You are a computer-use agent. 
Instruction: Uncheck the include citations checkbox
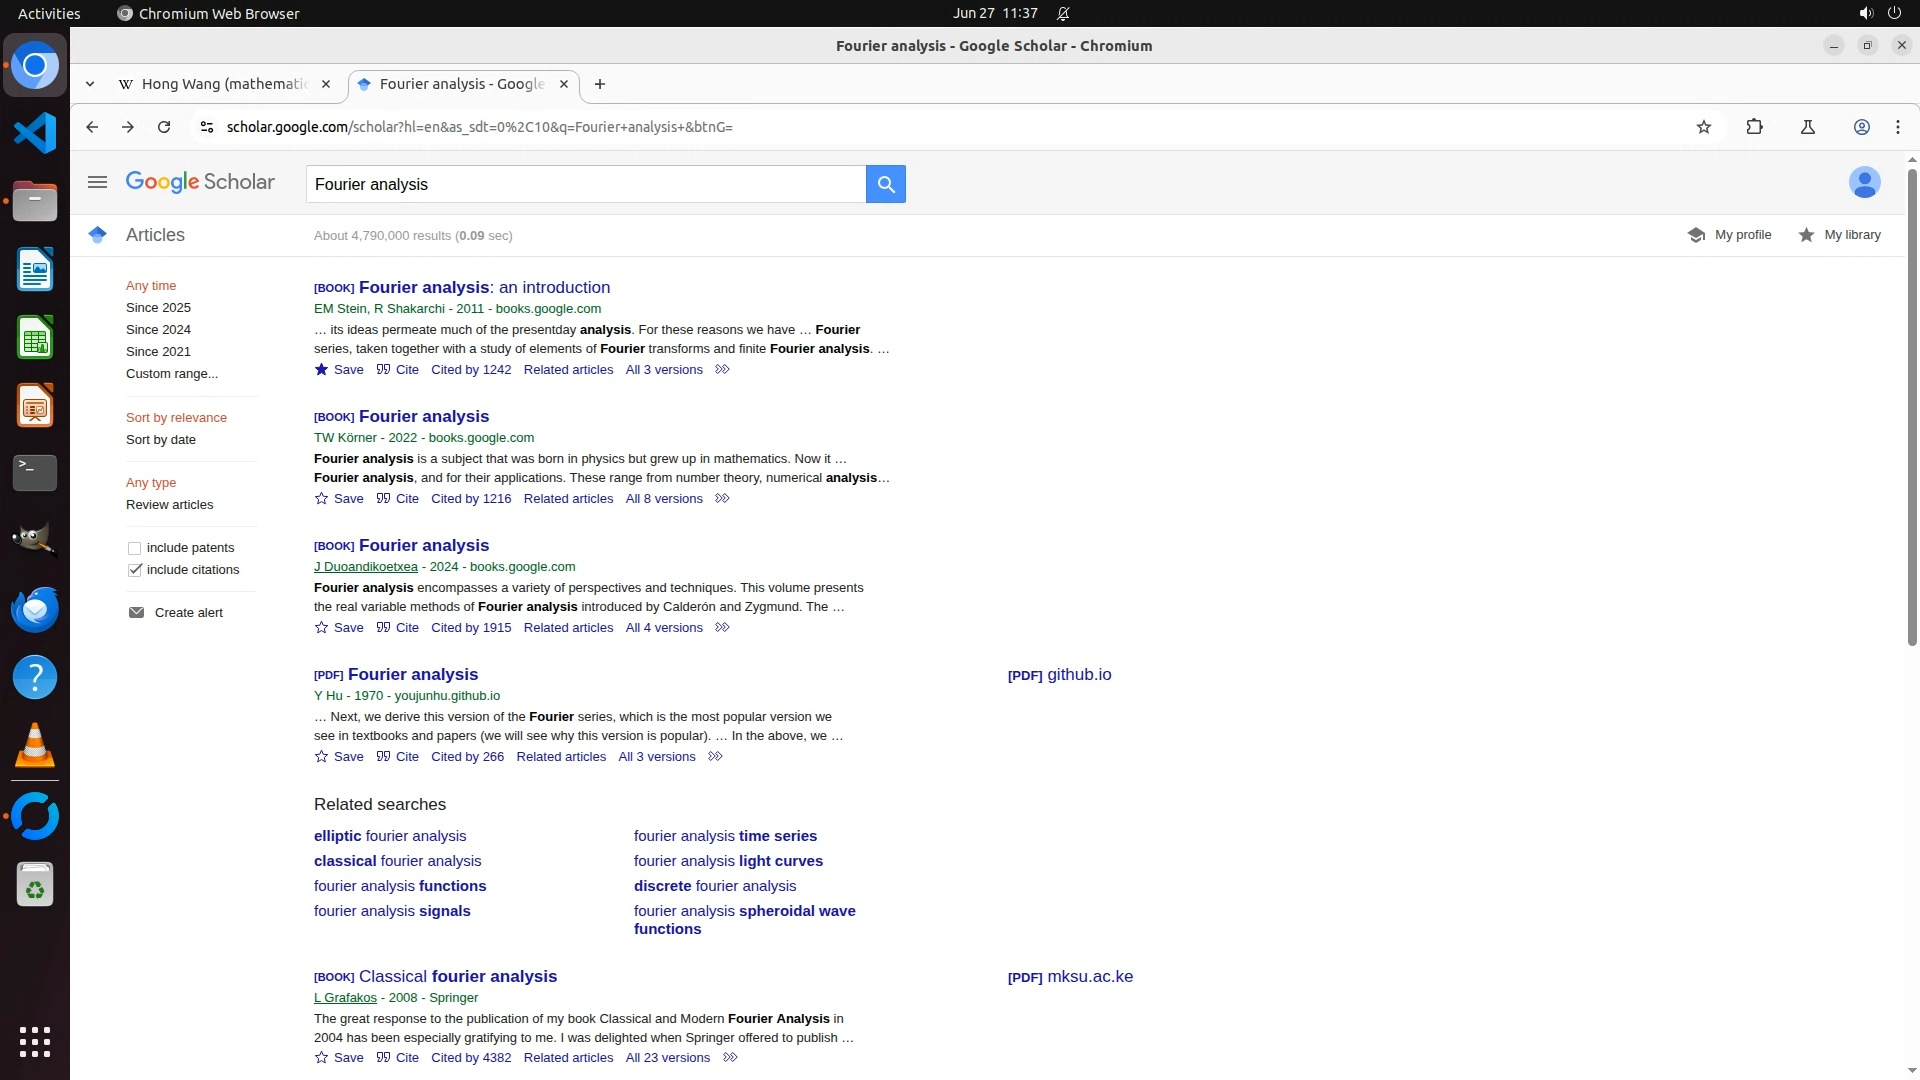click(134, 570)
